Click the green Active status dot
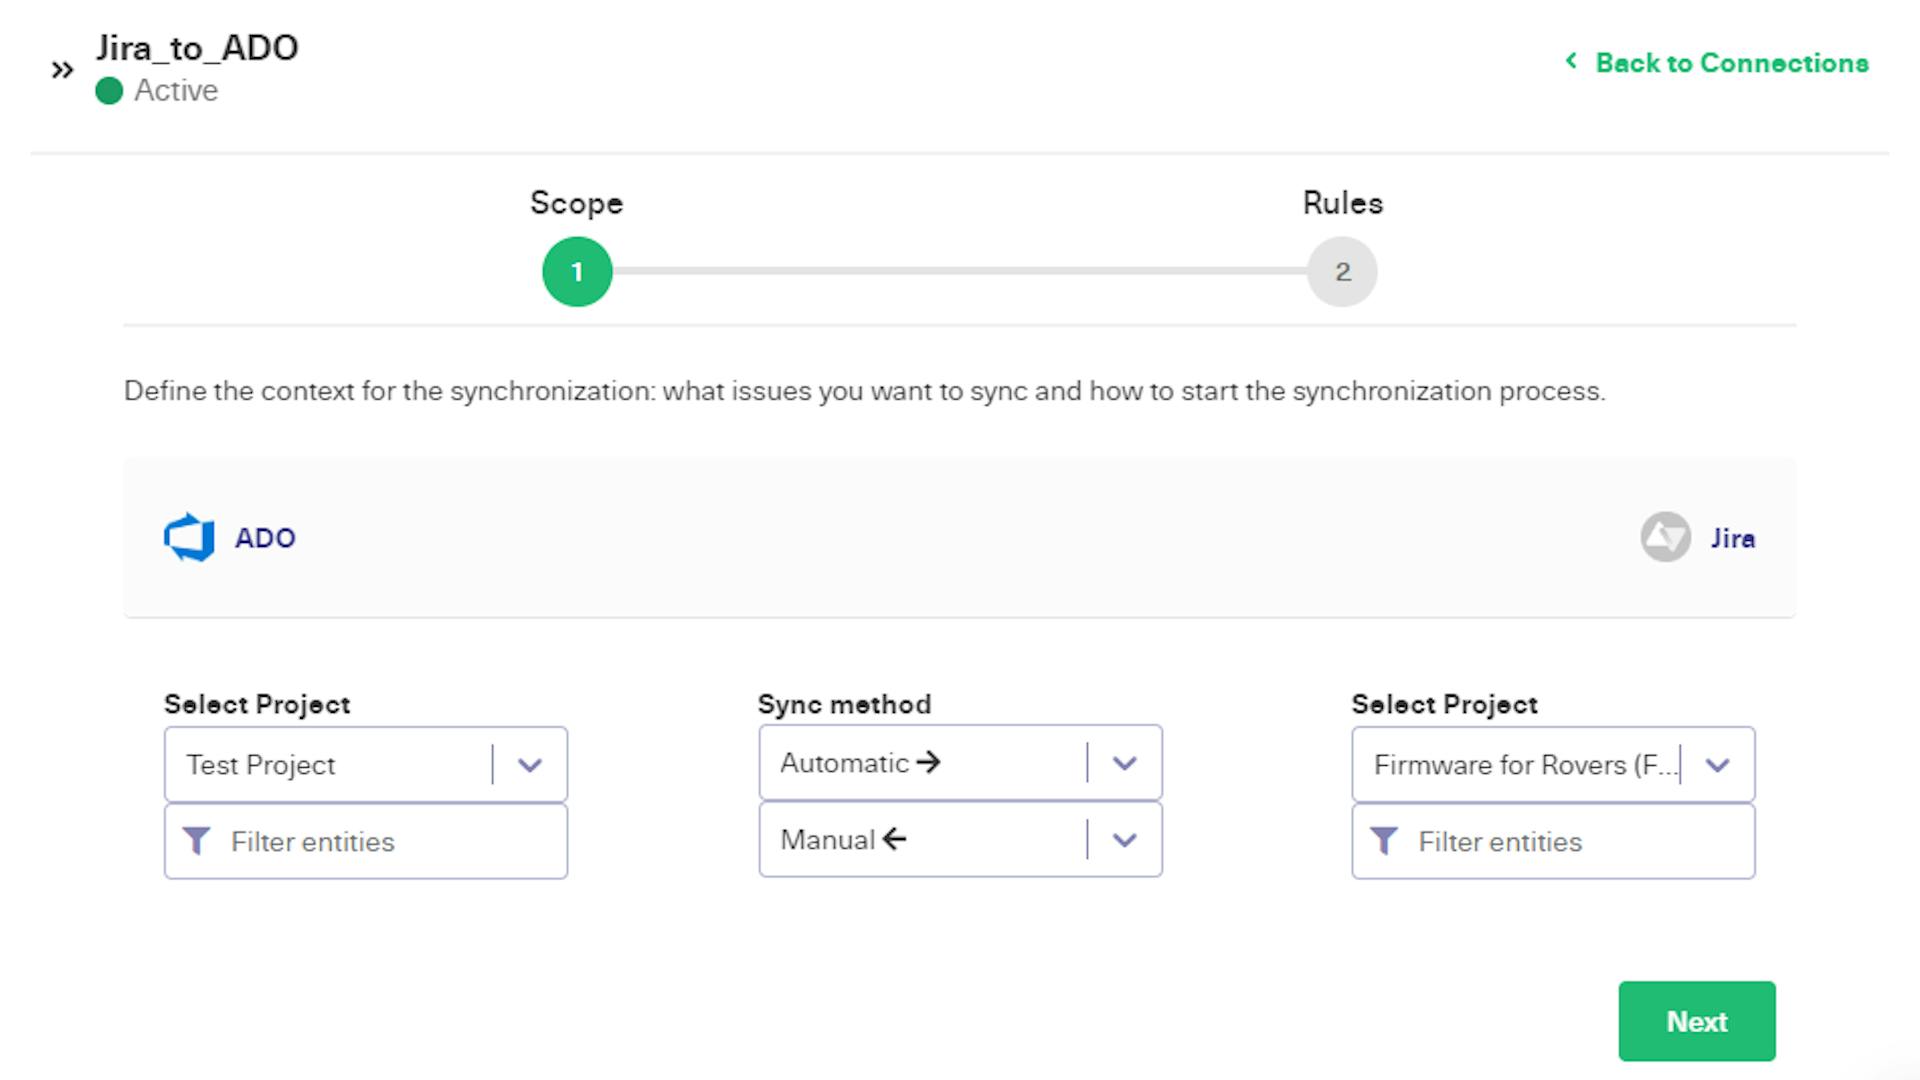Image resolution: width=1920 pixels, height=1080 pixels. click(109, 91)
